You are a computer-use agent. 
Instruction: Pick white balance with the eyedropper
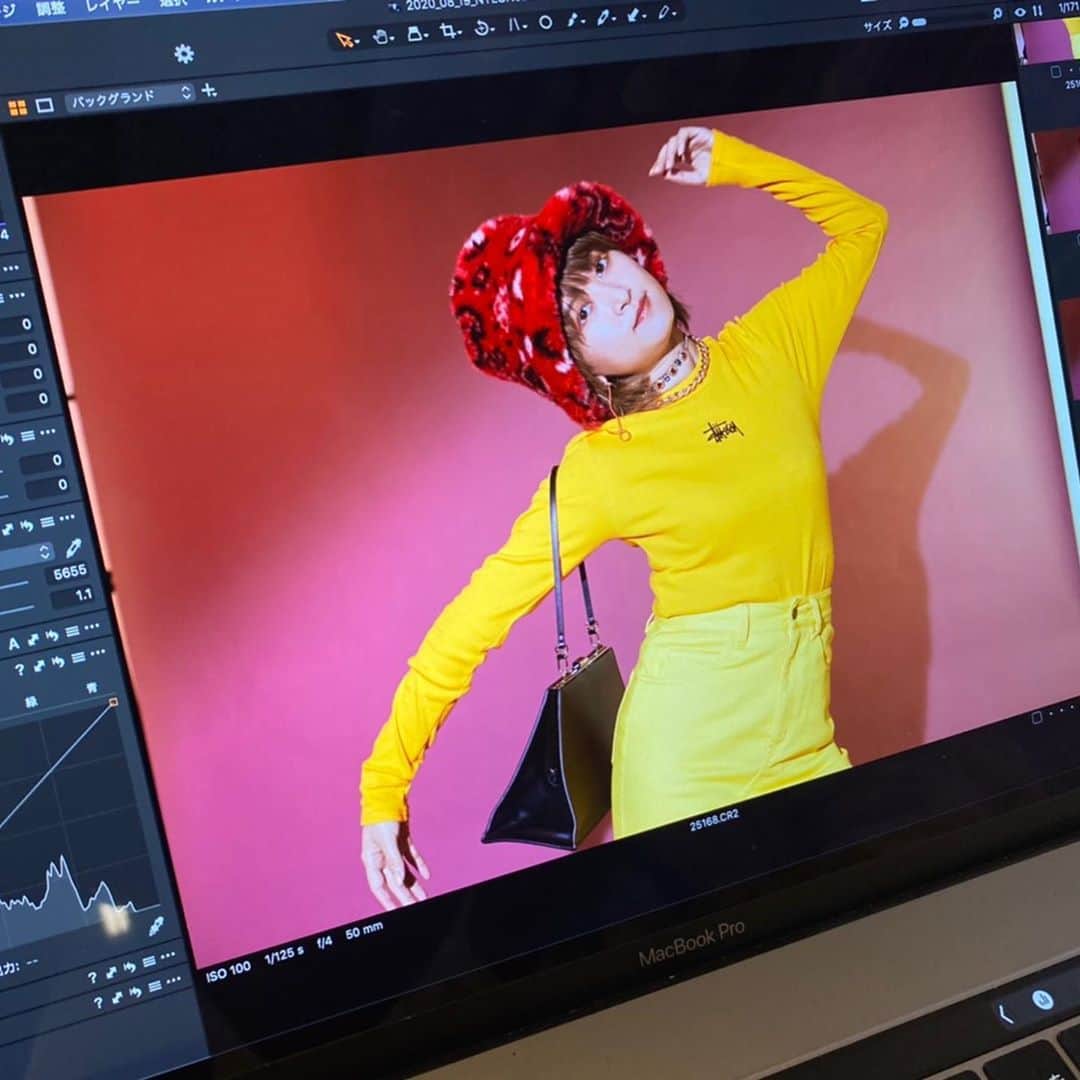(x=73, y=548)
